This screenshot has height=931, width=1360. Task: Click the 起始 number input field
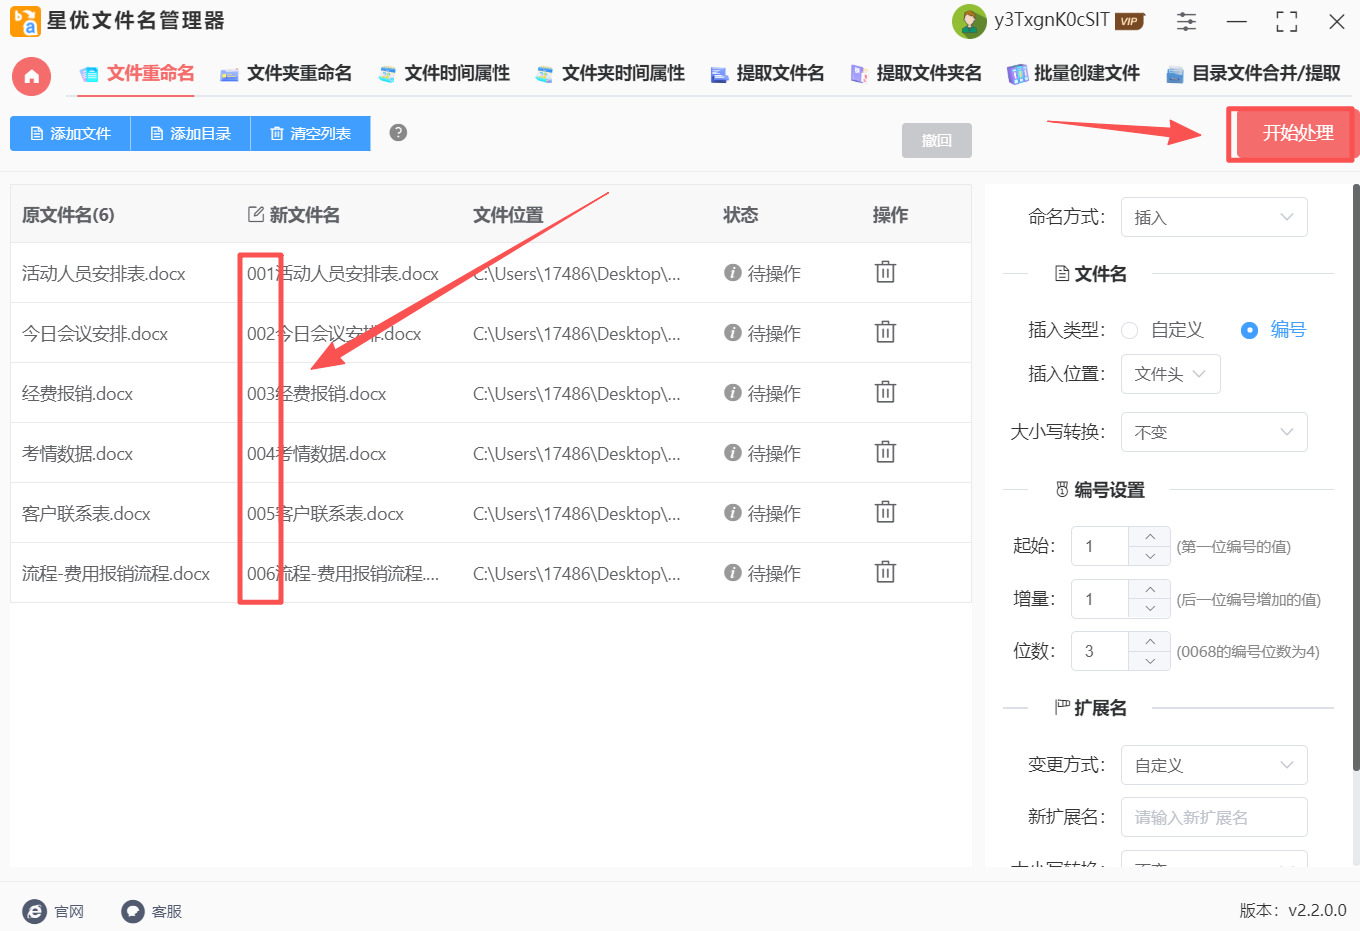(1100, 546)
